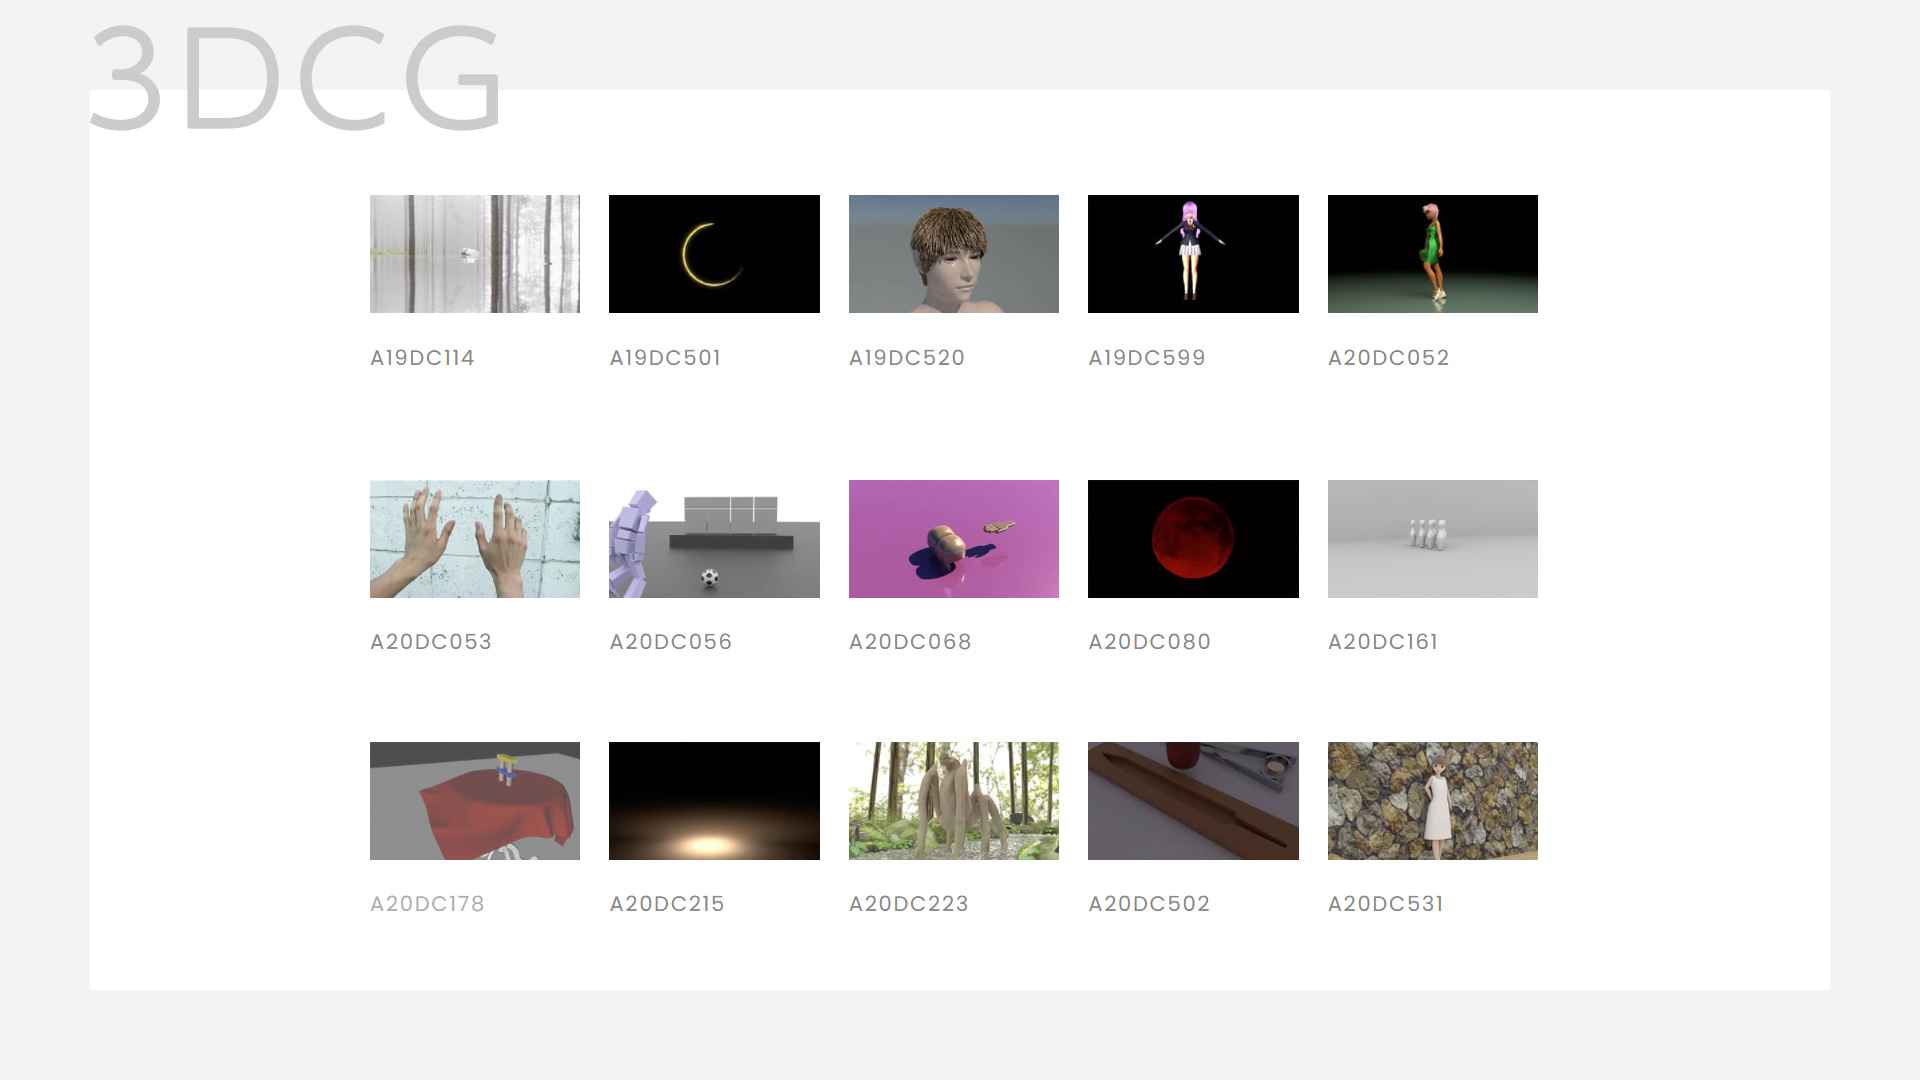Open the A19DC114 foggy forest thumbnail

(475, 254)
